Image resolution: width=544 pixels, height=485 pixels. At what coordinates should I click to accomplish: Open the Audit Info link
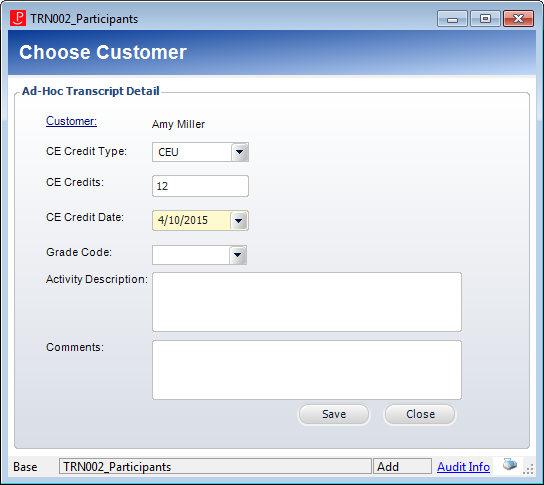(x=463, y=467)
